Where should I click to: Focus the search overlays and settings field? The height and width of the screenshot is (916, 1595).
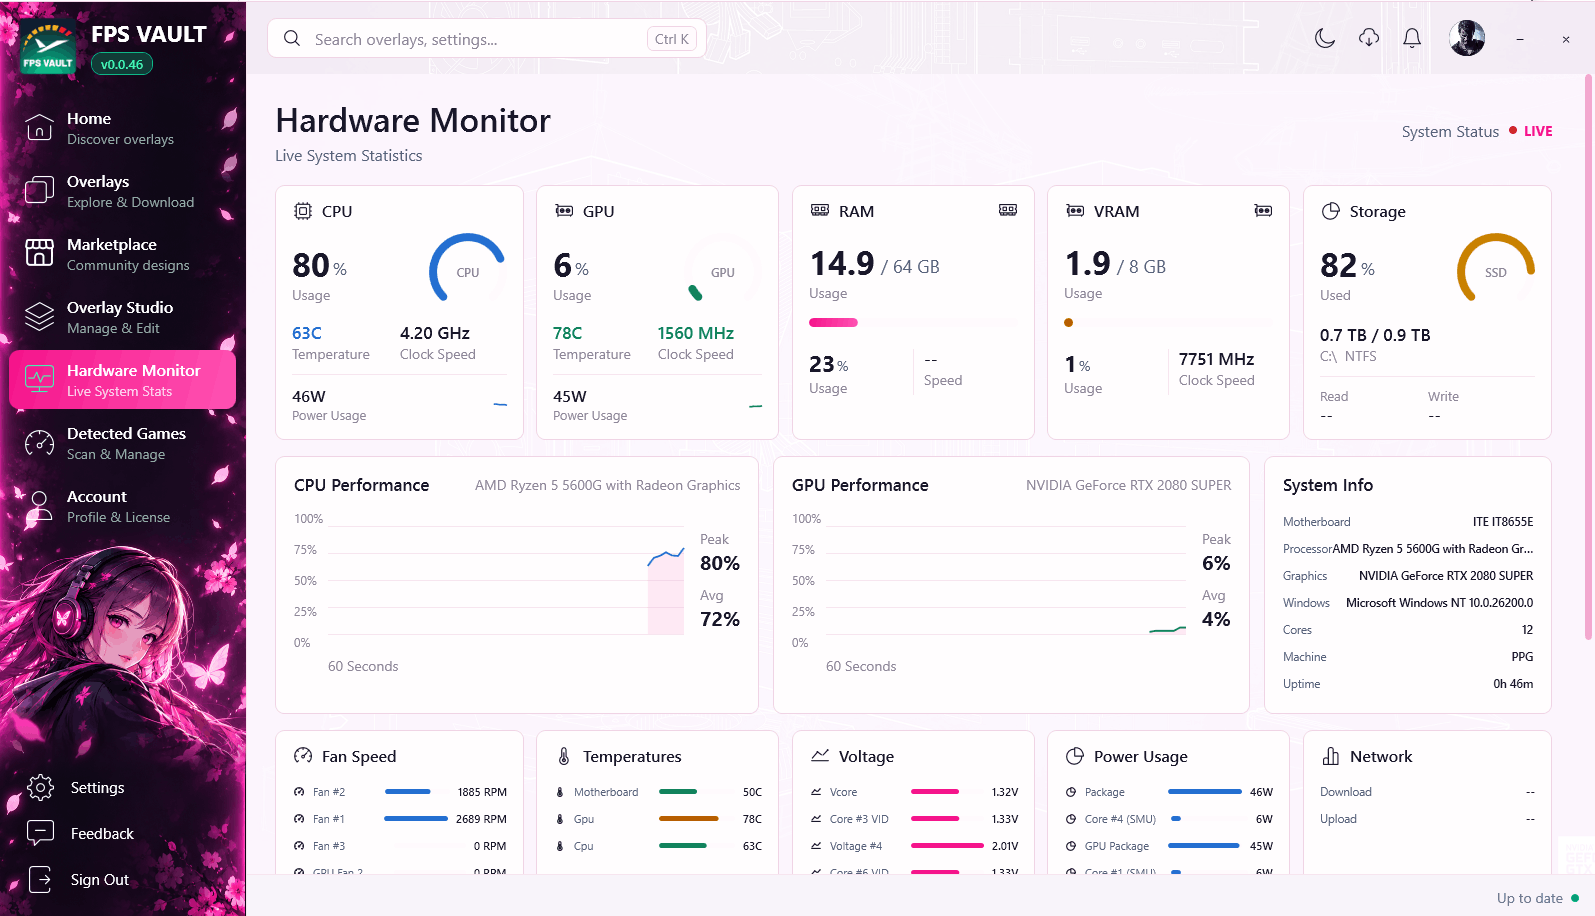(x=487, y=39)
